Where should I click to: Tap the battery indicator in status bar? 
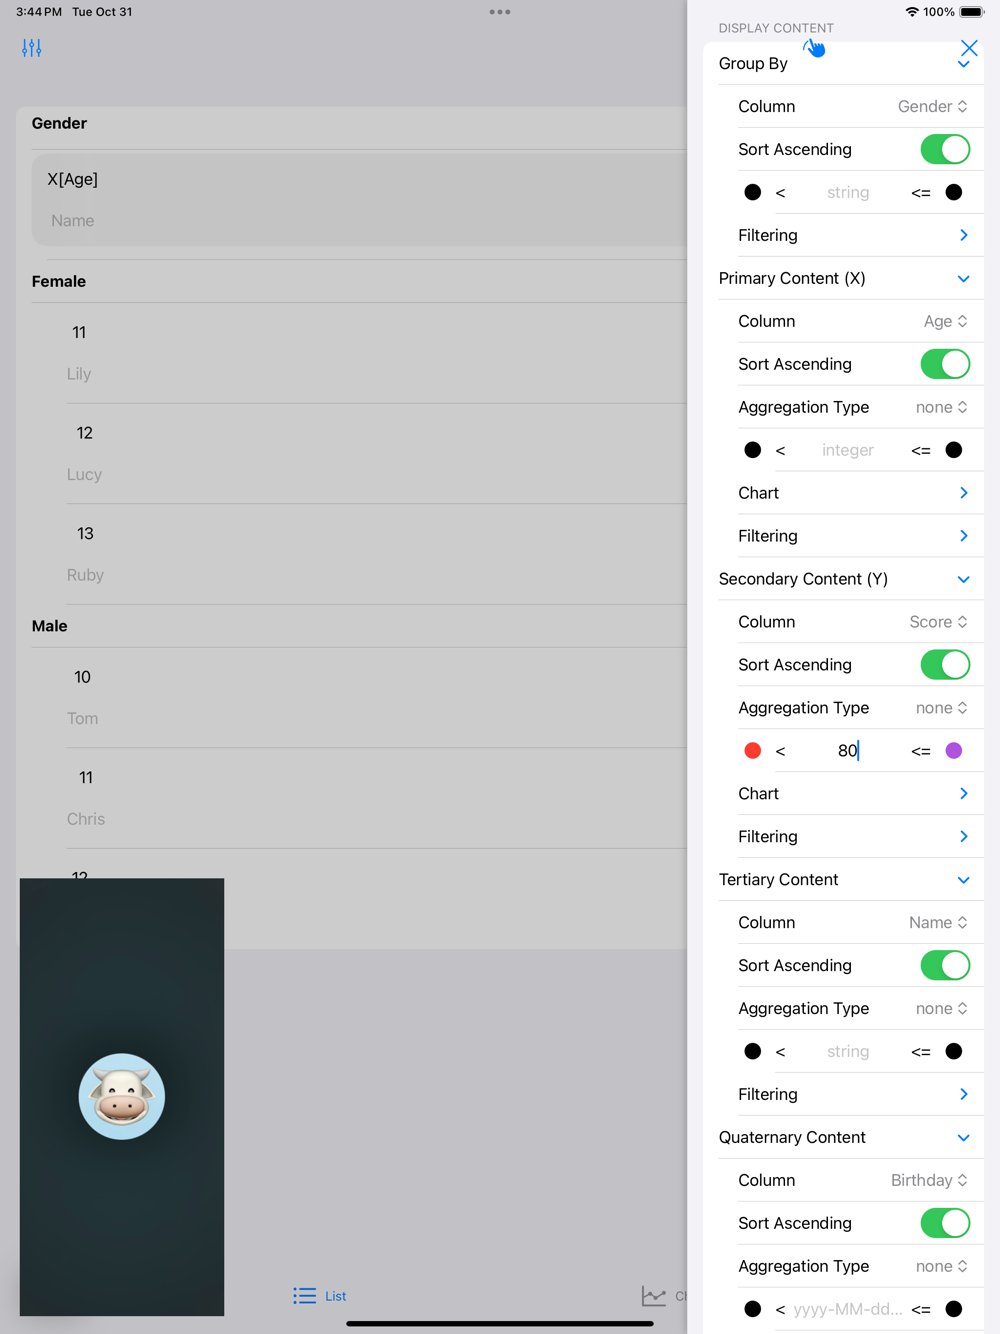(971, 12)
